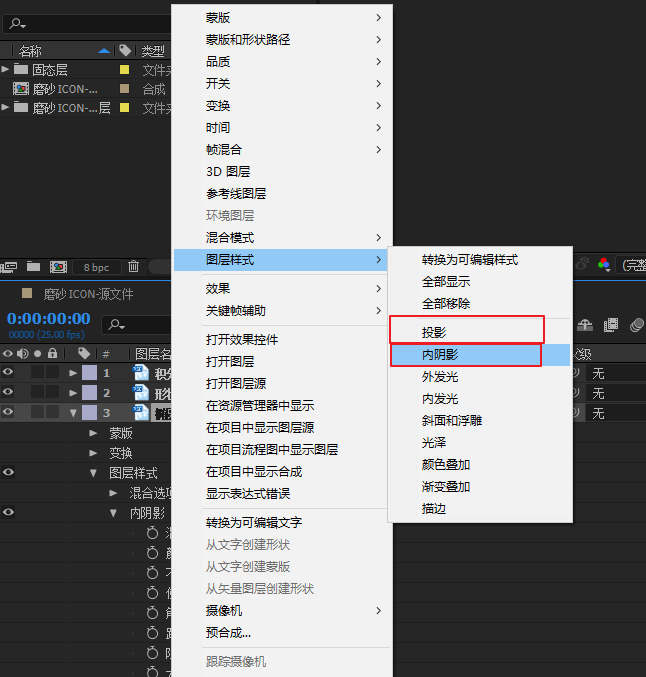Click the 类型 column header
Viewport: 646px width, 677px height.
[153, 51]
